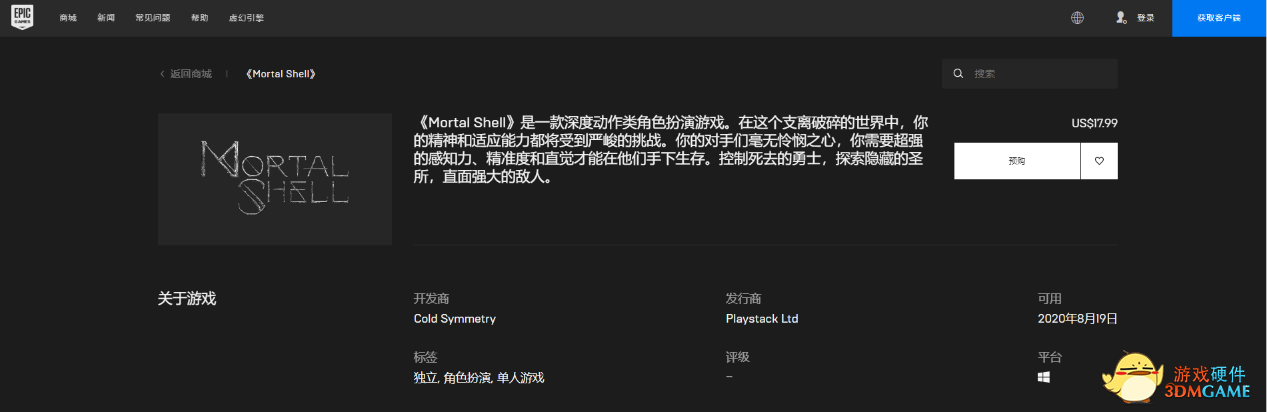
Task: Click the 预购 pre-purchase button
Action: pyautogui.click(x=1017, y=161)
